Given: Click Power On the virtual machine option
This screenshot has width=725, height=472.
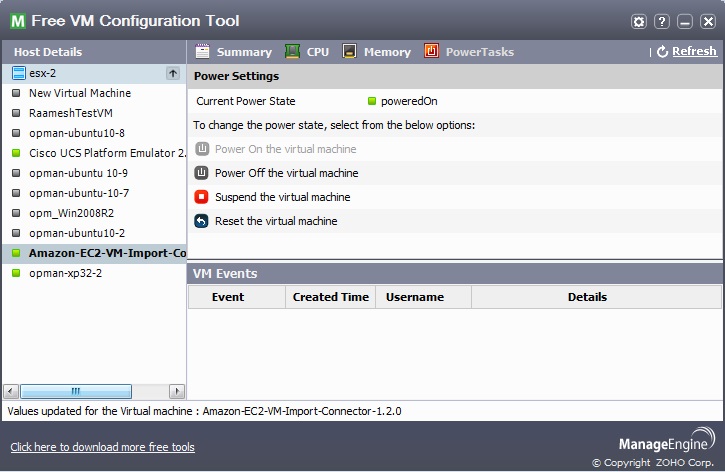Looking at the screenshot, I should tap(286, 149).
